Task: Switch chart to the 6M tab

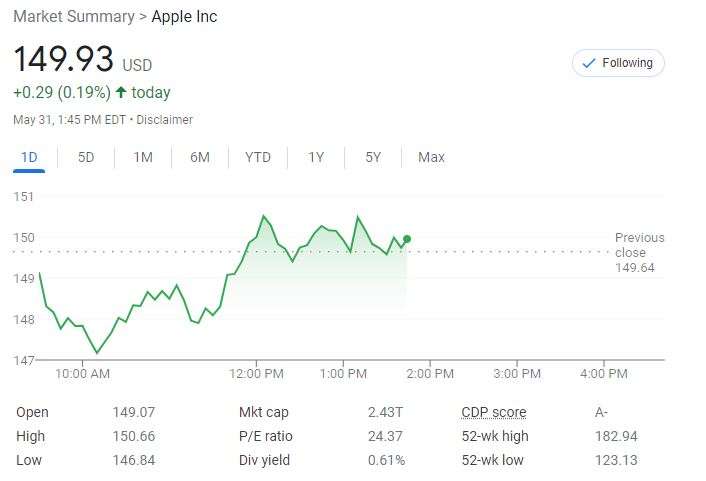Action: (x=200, y=157)
